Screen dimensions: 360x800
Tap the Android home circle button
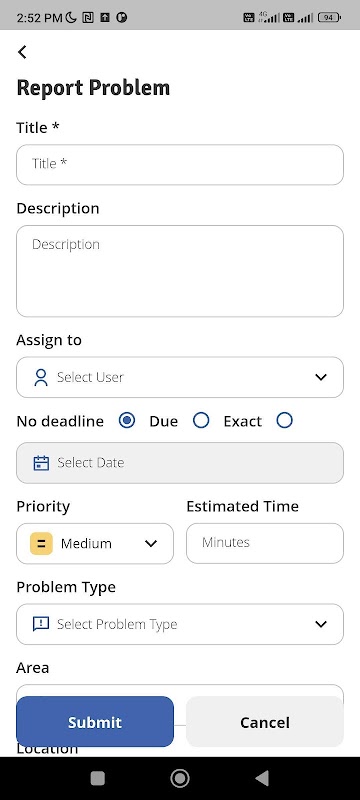(x=179, y=778)
